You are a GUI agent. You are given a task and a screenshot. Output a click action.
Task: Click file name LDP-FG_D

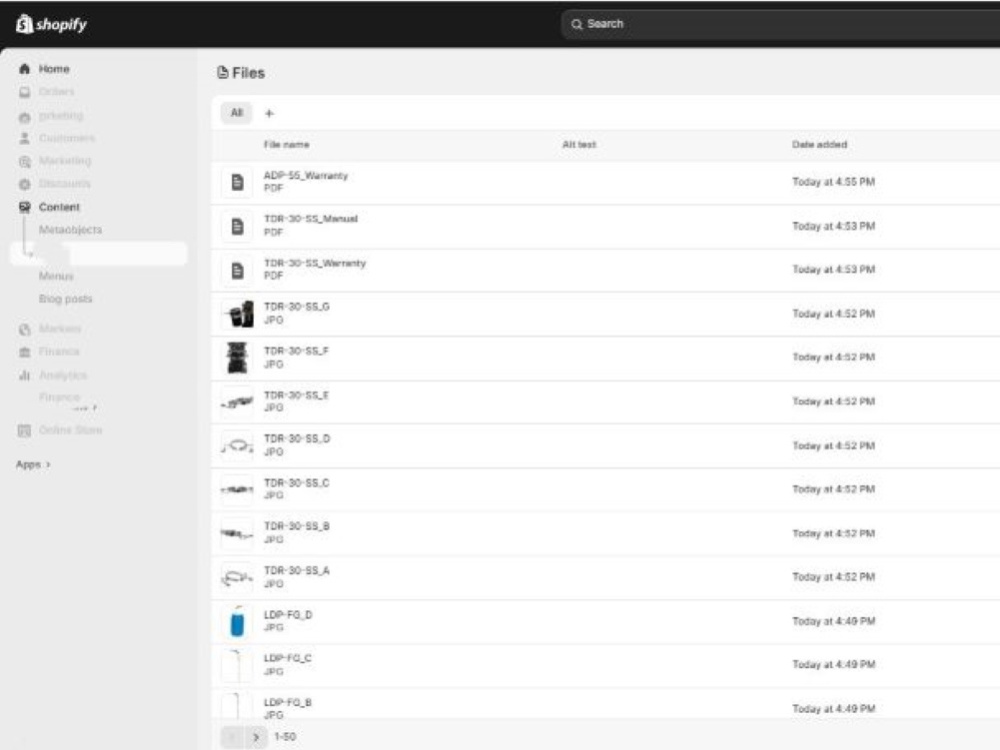(288, 615)
